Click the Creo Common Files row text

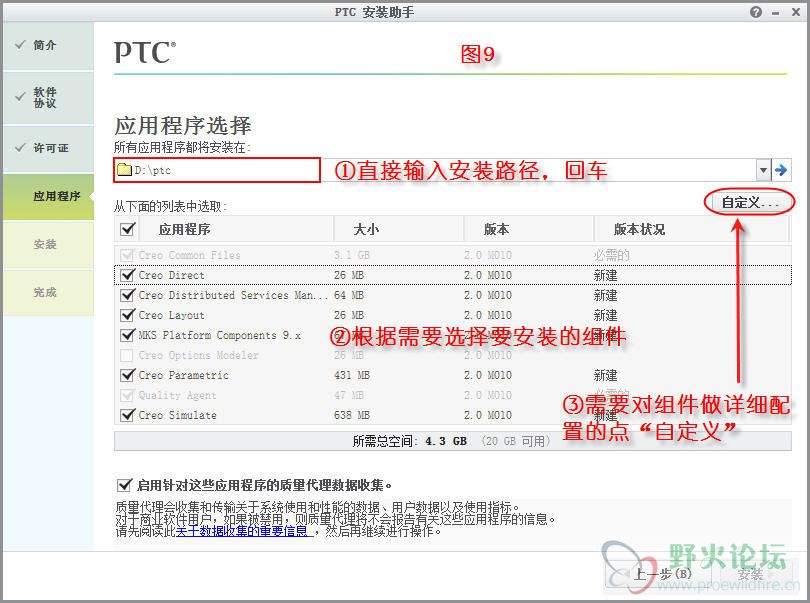pyautogui.click(x=189, y=255)
